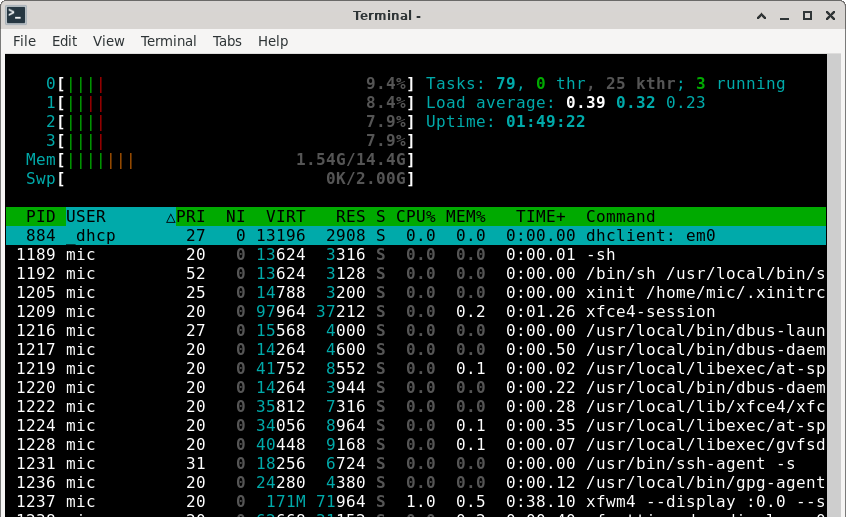Click the terminal icon in title bar

(16, 15)
